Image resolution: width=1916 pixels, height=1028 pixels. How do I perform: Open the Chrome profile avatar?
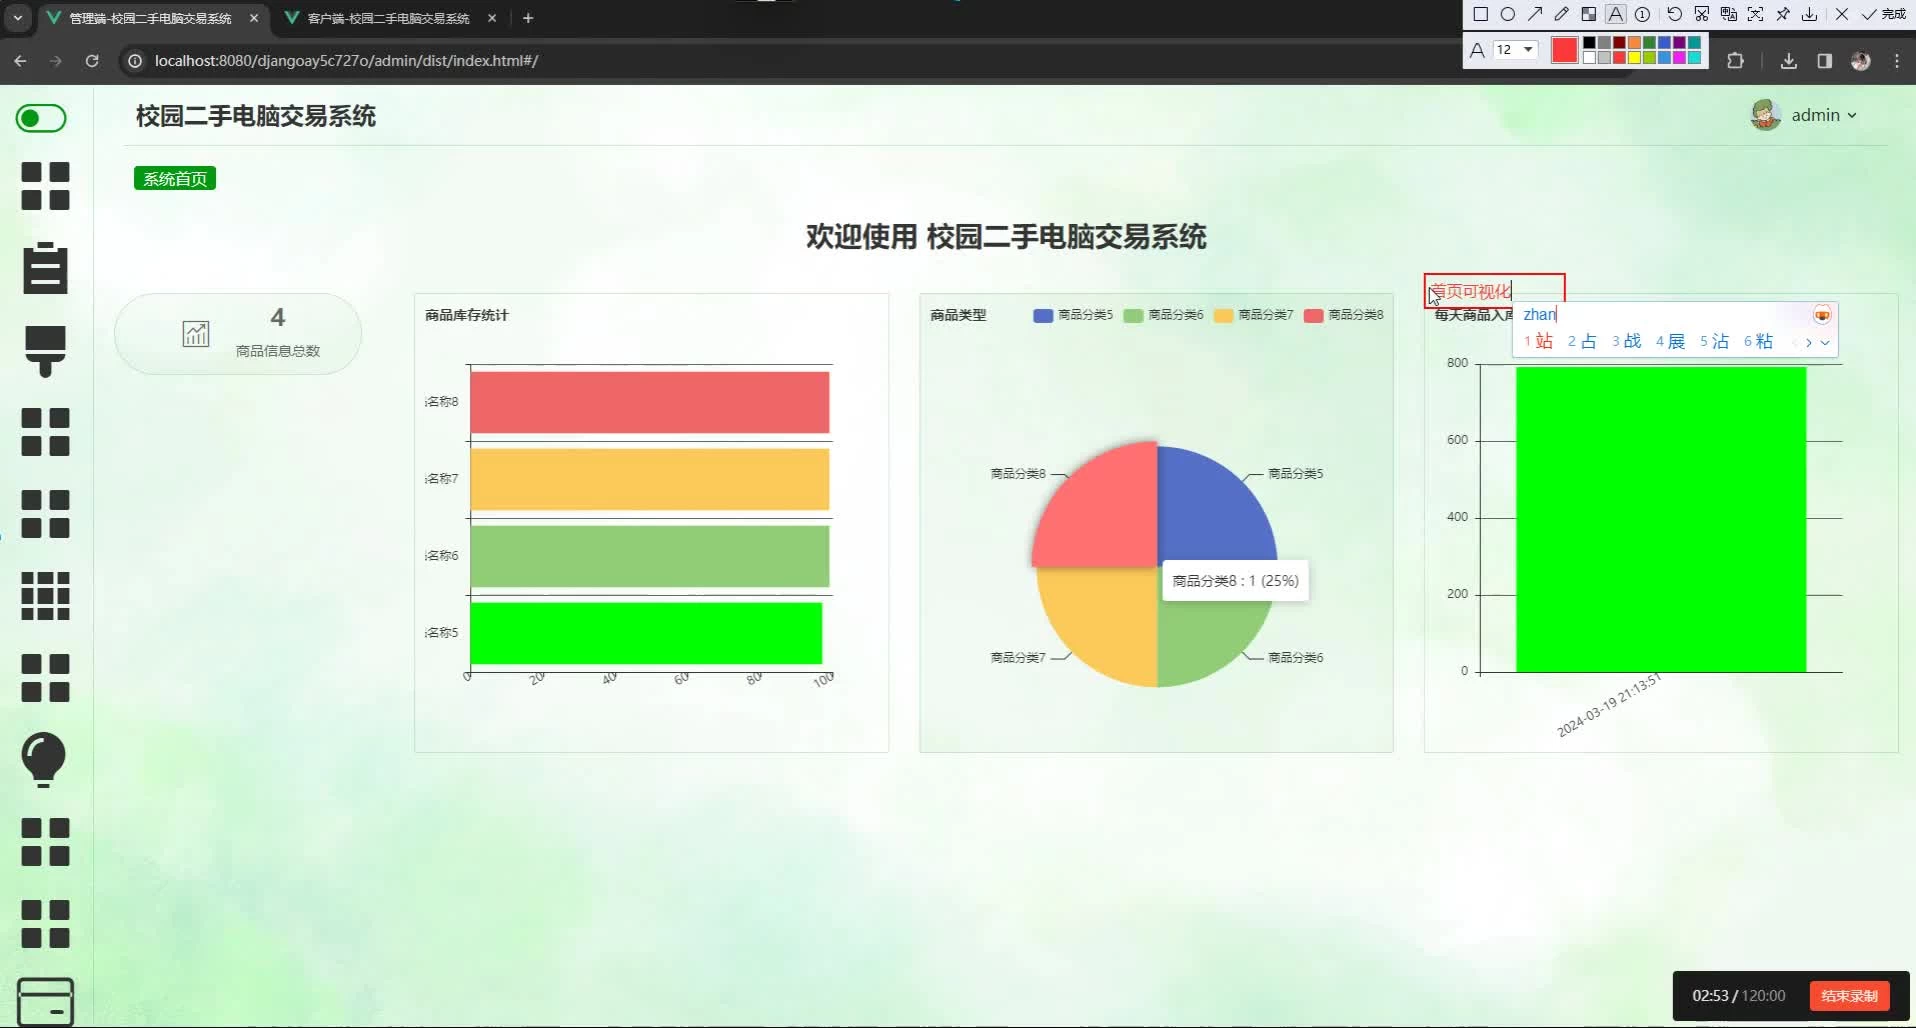(x=1861, y=61)
